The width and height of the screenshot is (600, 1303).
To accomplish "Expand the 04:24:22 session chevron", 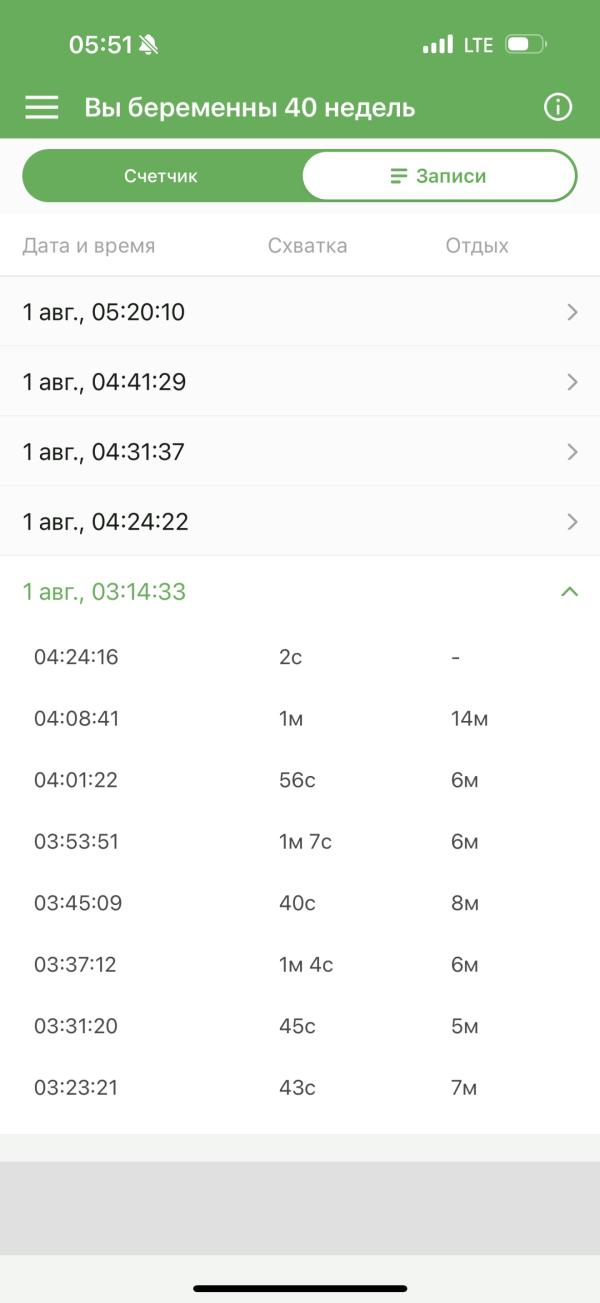I will click(572, 522).
